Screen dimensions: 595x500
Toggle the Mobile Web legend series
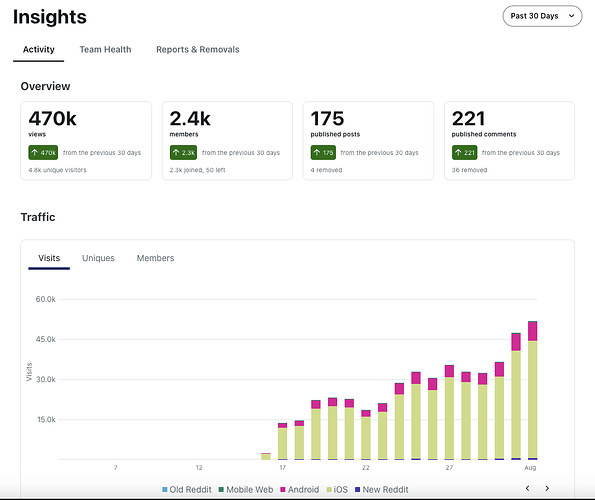(x=246, y=489)
